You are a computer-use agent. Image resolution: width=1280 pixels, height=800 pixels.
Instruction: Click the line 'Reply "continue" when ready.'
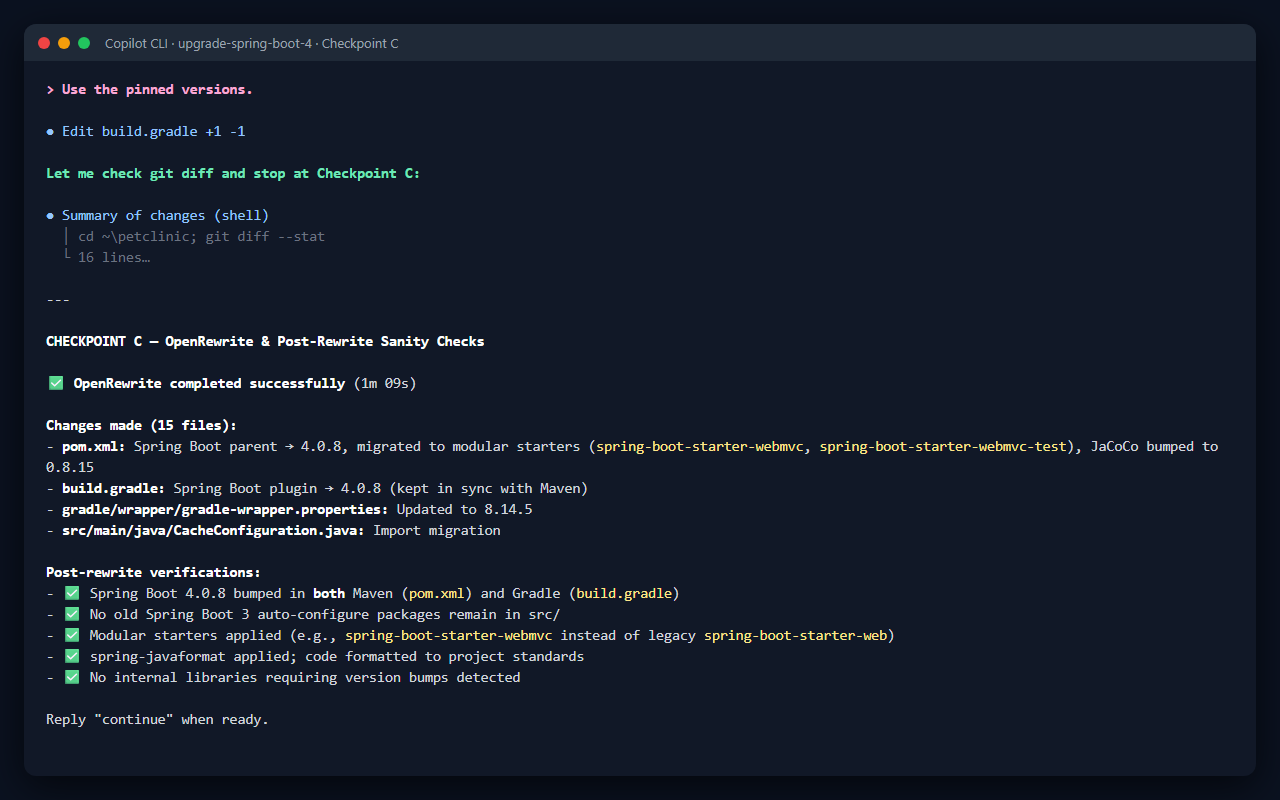[x=157, y=720]
